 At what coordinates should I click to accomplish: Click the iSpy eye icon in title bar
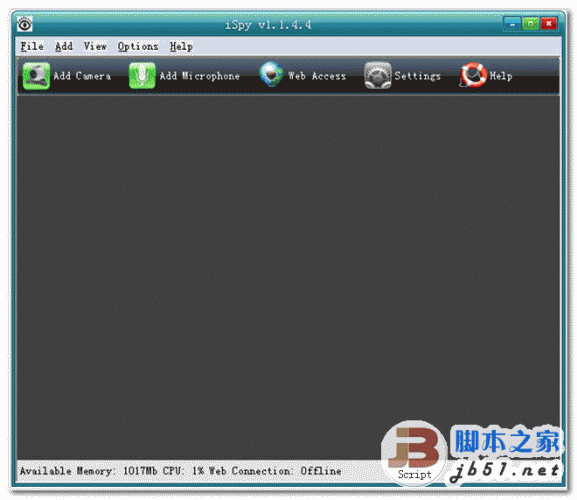click(x=25, y=25)
